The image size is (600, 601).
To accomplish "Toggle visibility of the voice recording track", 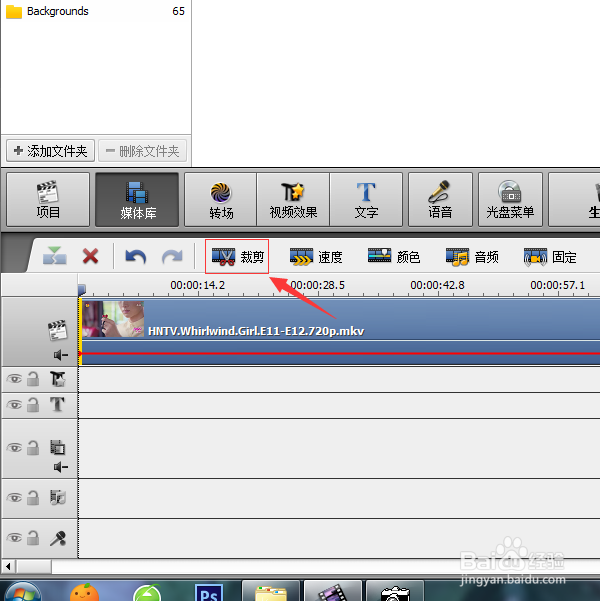I will pos(14,538).
